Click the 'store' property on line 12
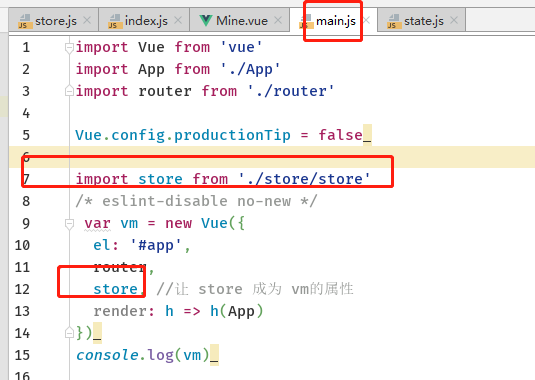Screen dimensions: 535x380 point(115,289)
